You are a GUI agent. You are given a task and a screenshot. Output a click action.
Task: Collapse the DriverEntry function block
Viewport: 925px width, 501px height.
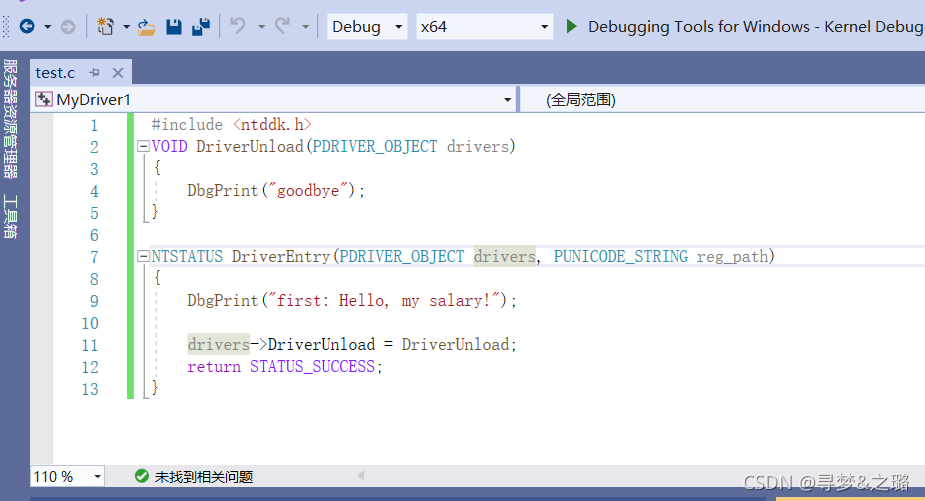[x=143, y=256]
